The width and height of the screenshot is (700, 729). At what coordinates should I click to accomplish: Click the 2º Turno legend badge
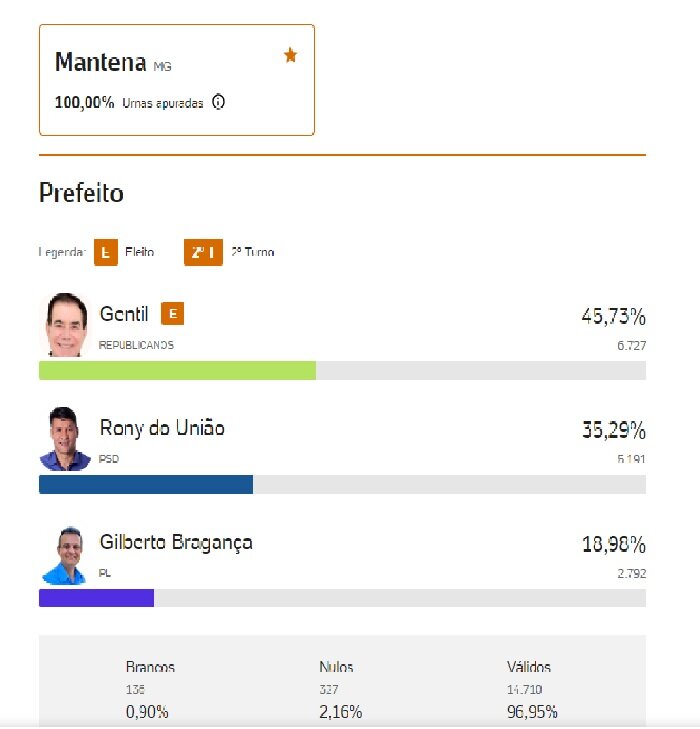tap(203, 252)
